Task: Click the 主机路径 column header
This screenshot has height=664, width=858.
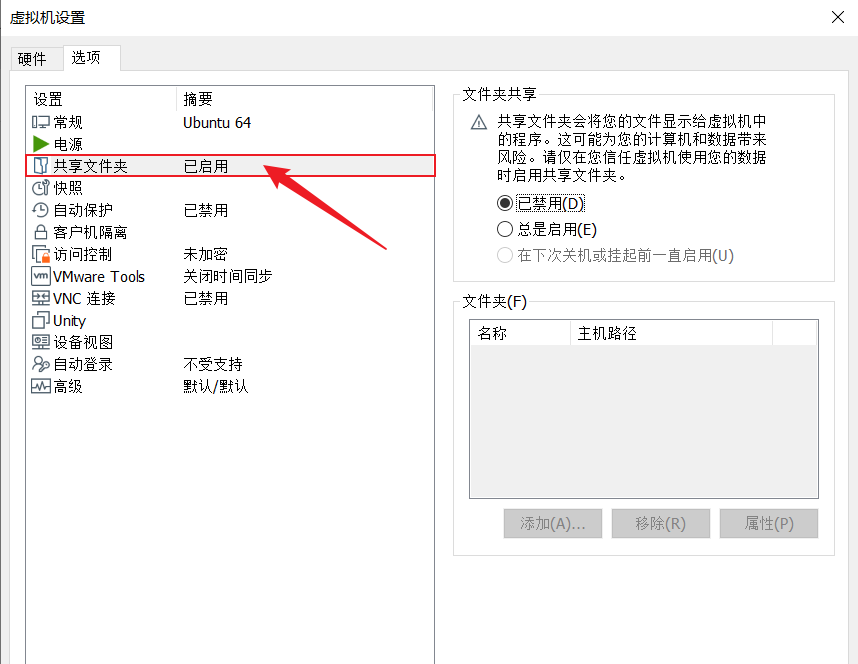Action: pyautogui.click(x=671, y=333)
